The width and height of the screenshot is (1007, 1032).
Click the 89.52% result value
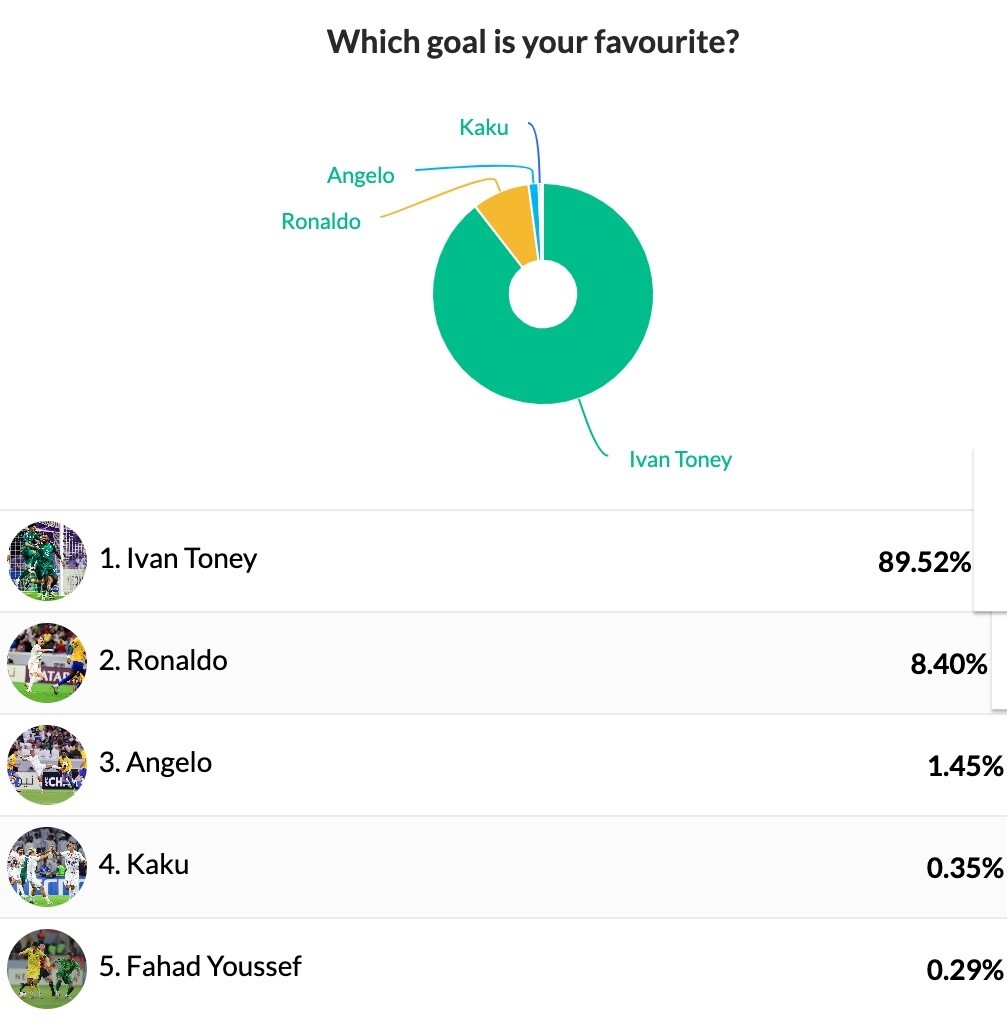click(924, 563)
